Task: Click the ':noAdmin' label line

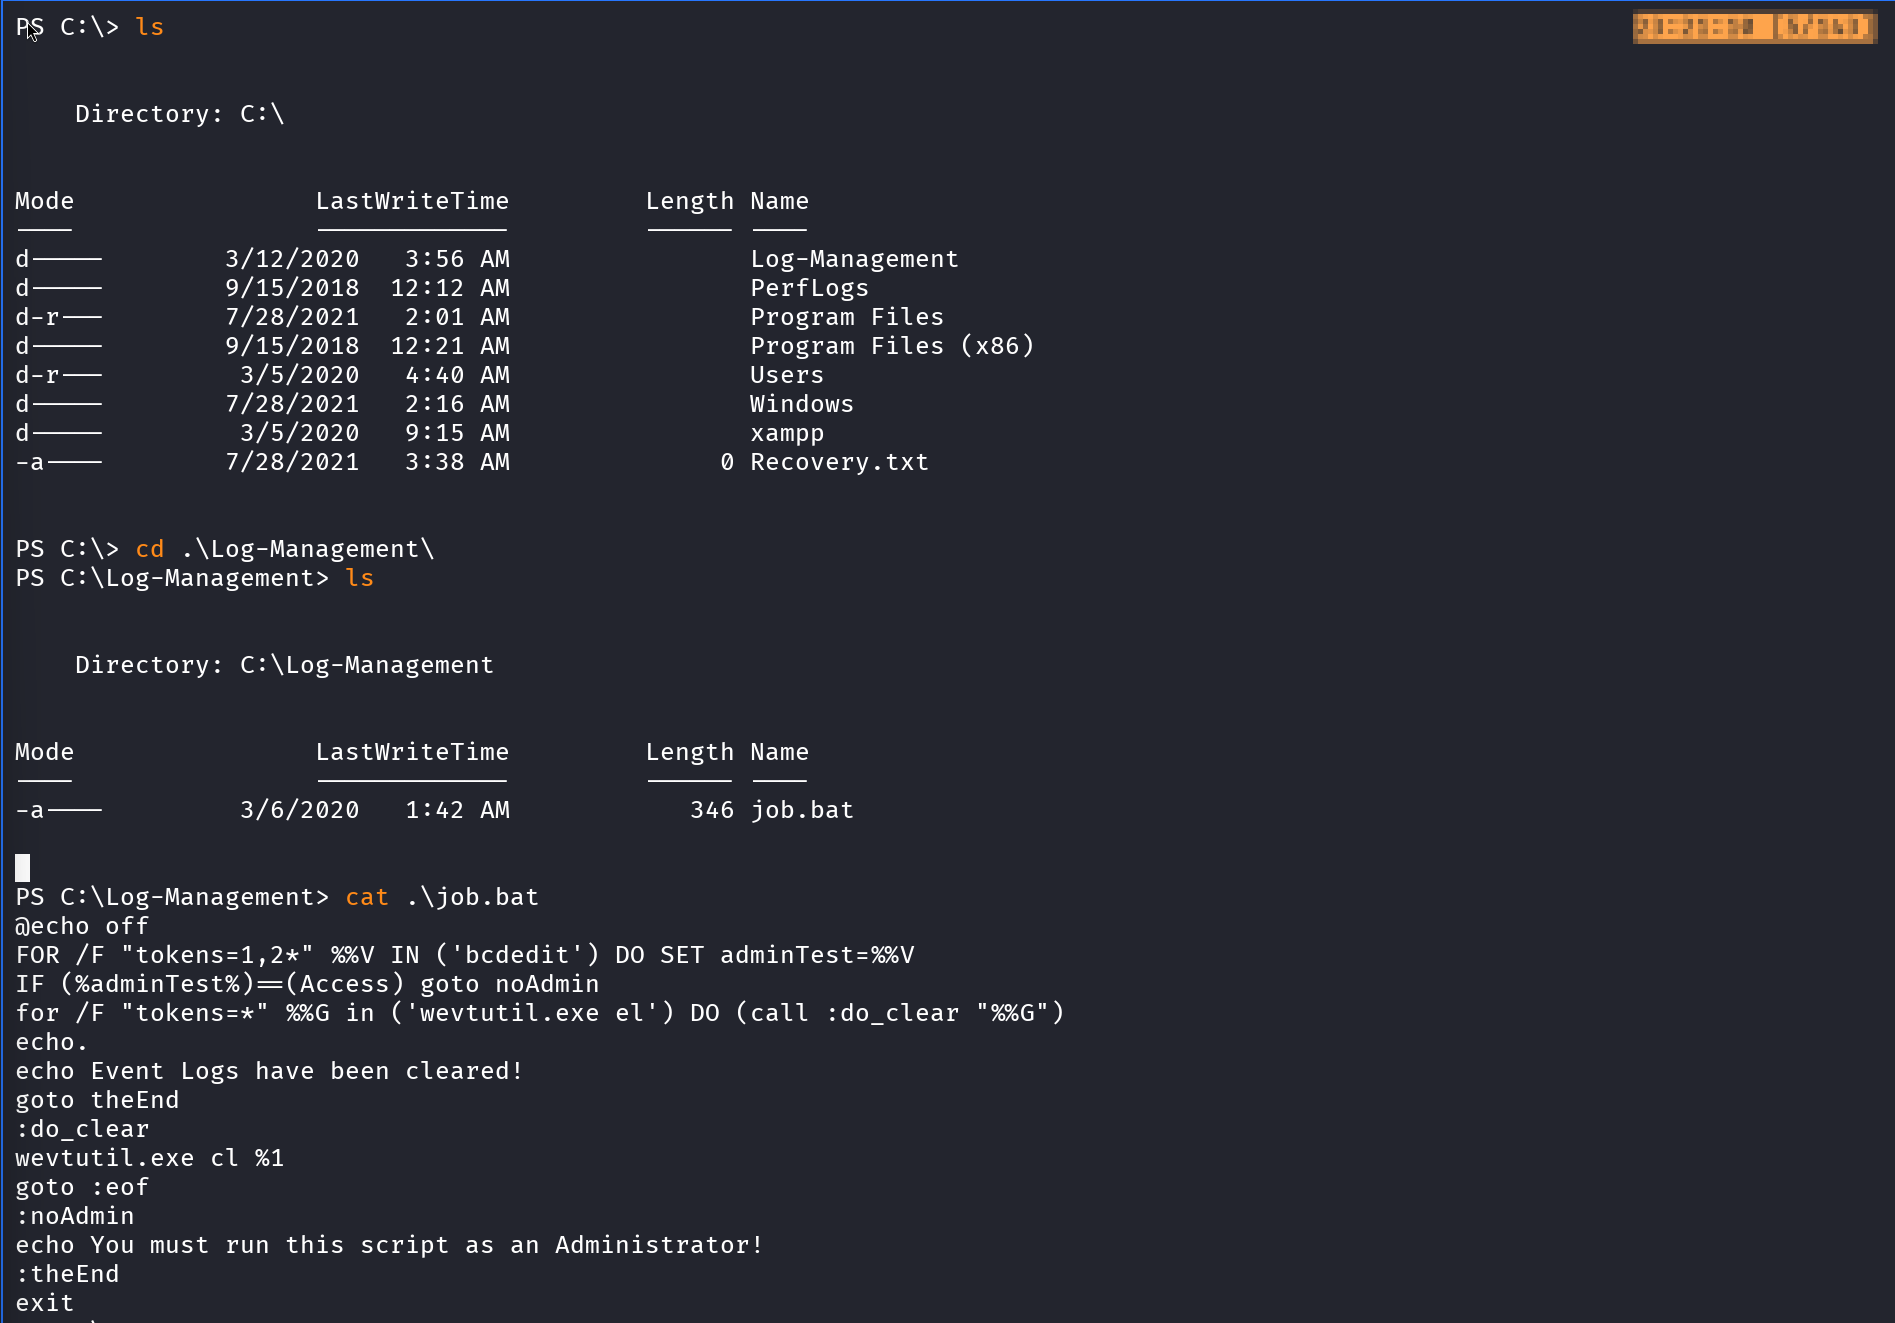Action: 75,1216
